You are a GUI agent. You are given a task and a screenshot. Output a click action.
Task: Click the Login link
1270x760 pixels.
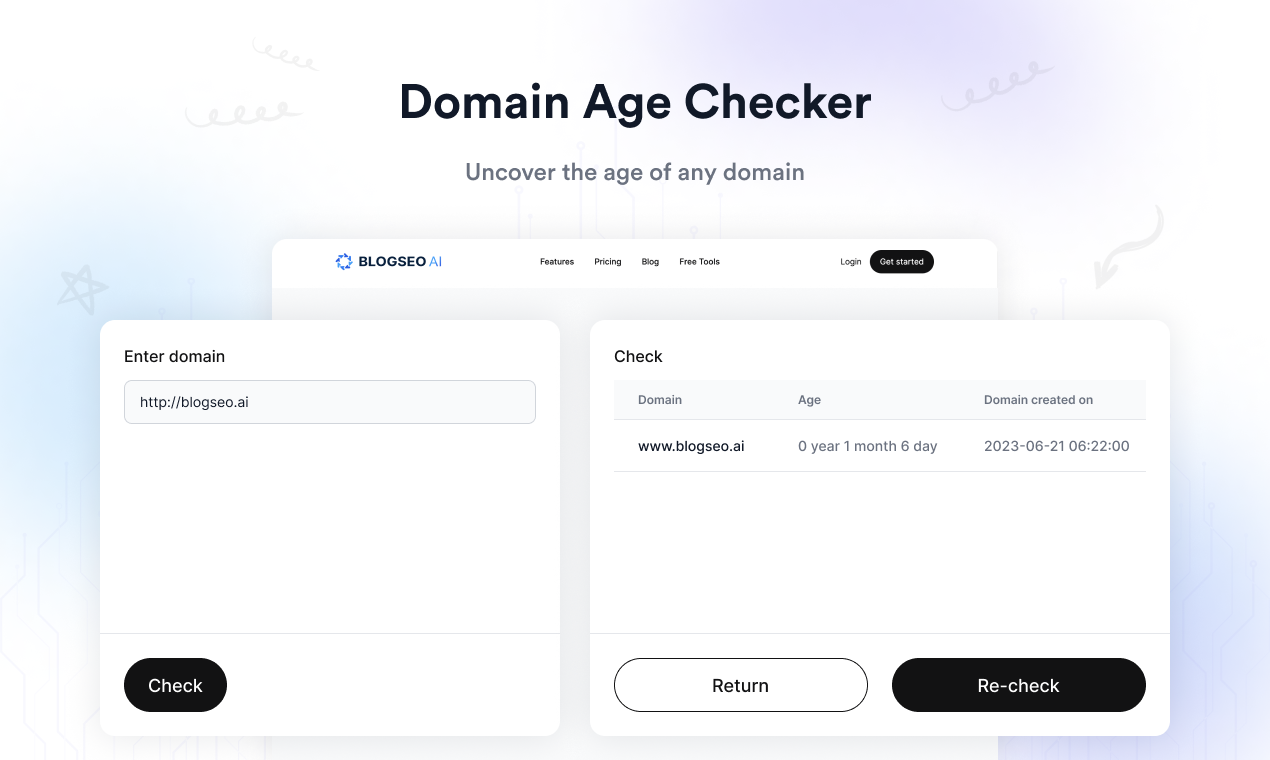851,262
